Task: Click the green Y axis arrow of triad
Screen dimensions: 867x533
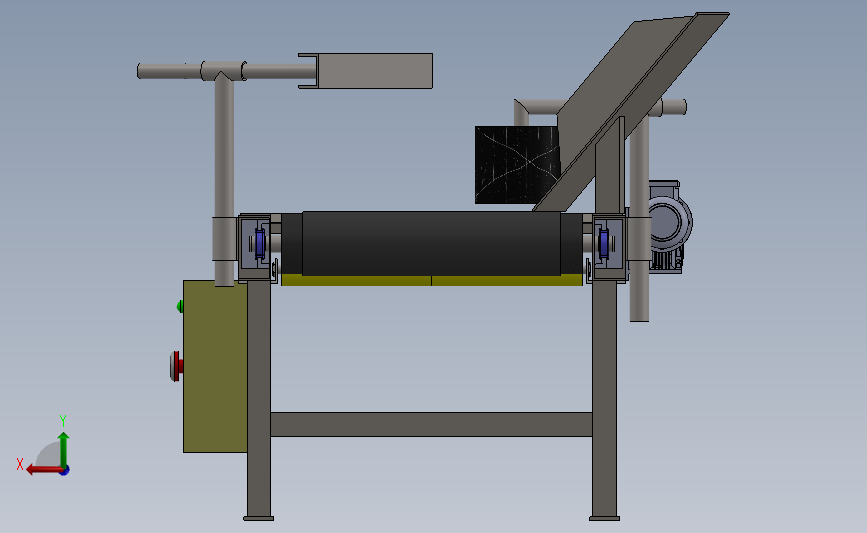Action: (x=64, y=450)
